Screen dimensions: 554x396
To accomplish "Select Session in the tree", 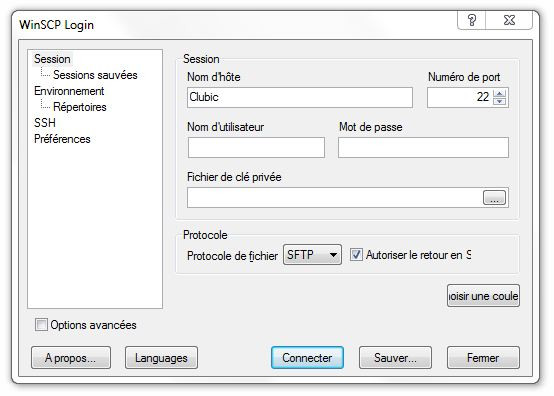I will click(x=52, y=59).
